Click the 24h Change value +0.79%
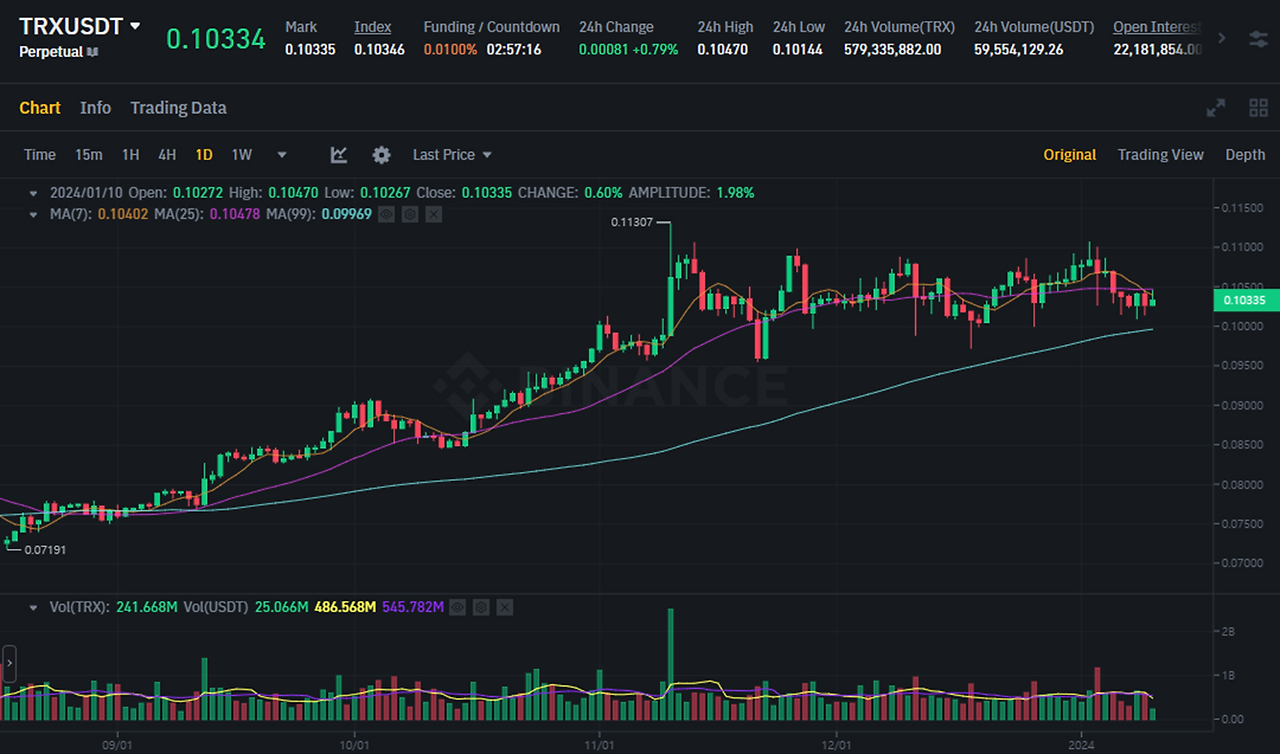Image resolution: width=1280 pixels, height=754 pixels. (x=654, y=49)
